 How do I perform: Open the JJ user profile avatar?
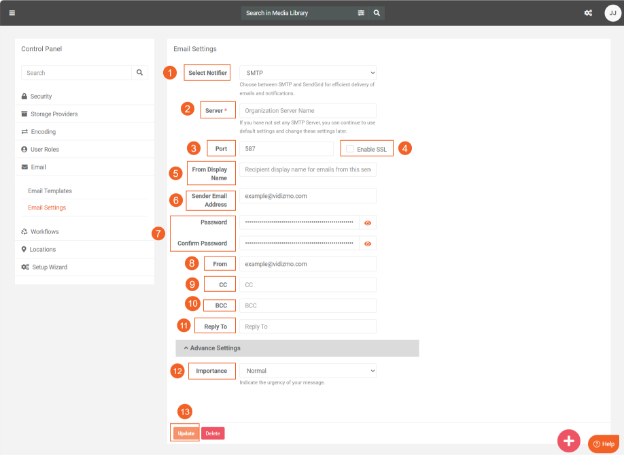coord(611,13)
